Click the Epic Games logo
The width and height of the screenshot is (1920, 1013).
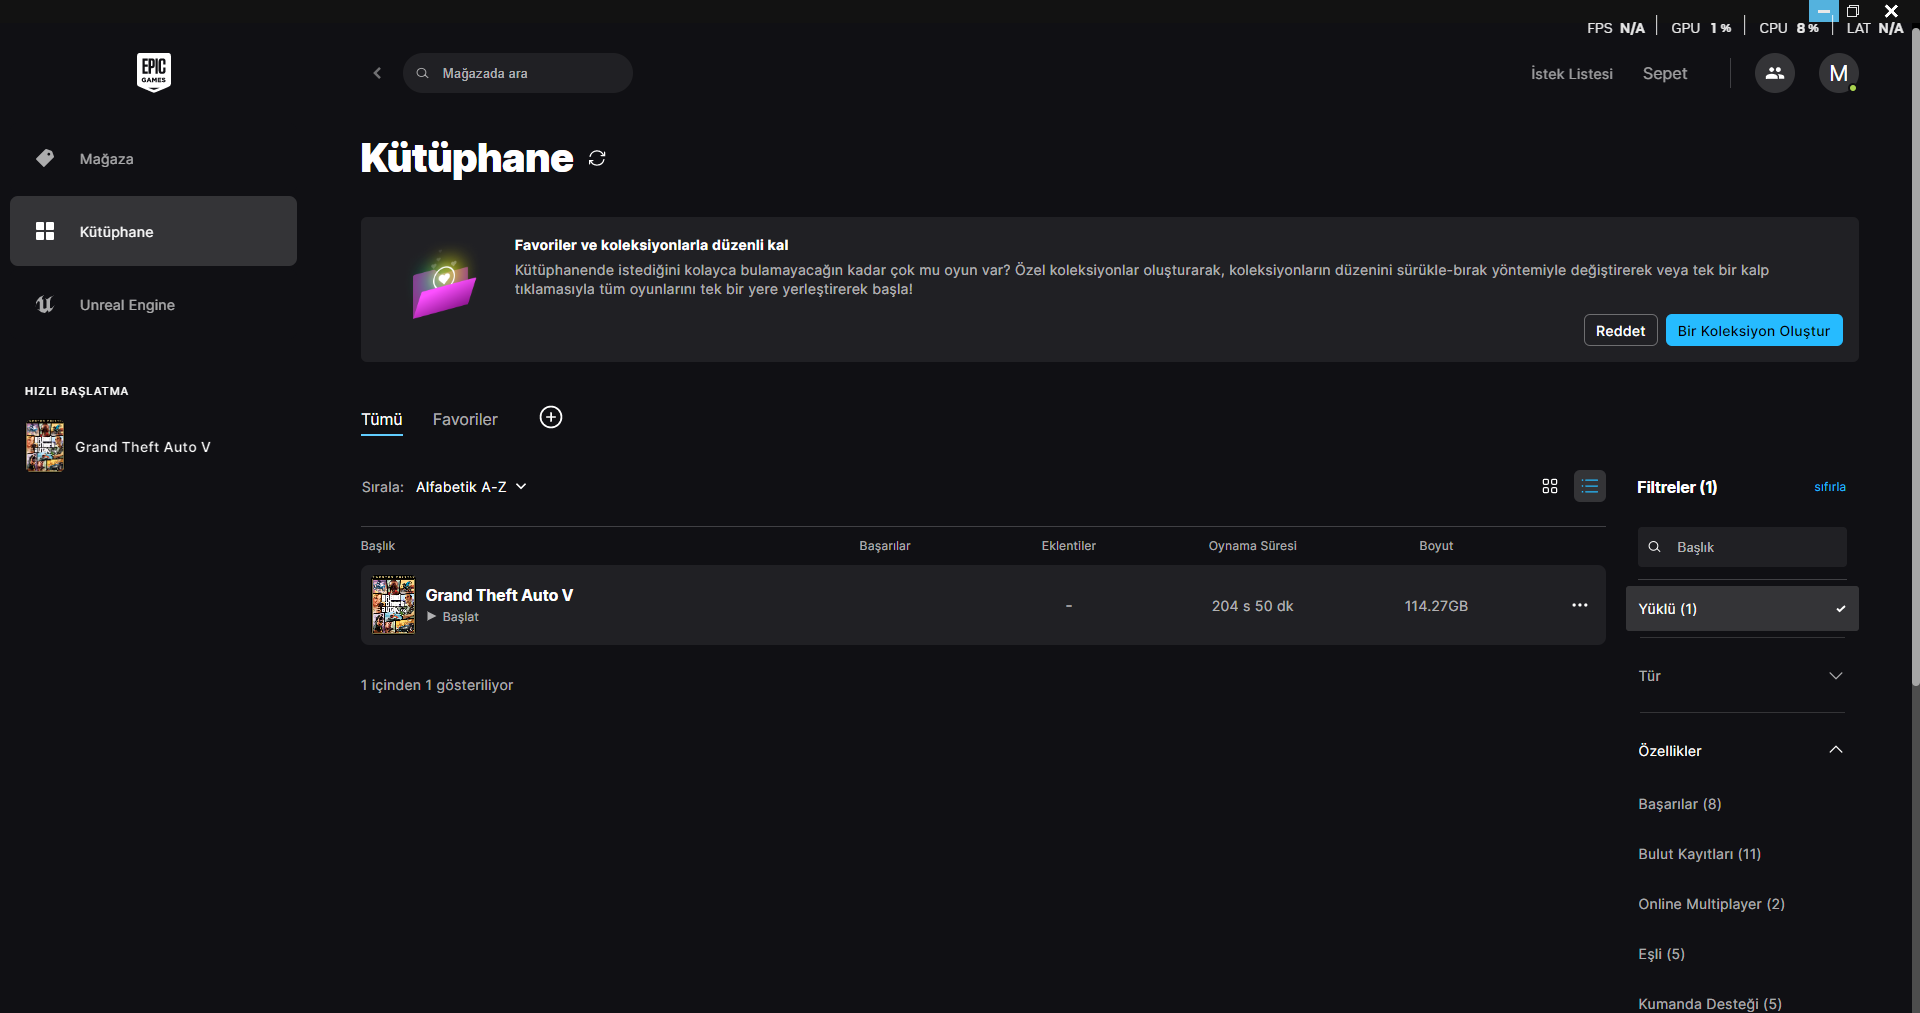154,72
